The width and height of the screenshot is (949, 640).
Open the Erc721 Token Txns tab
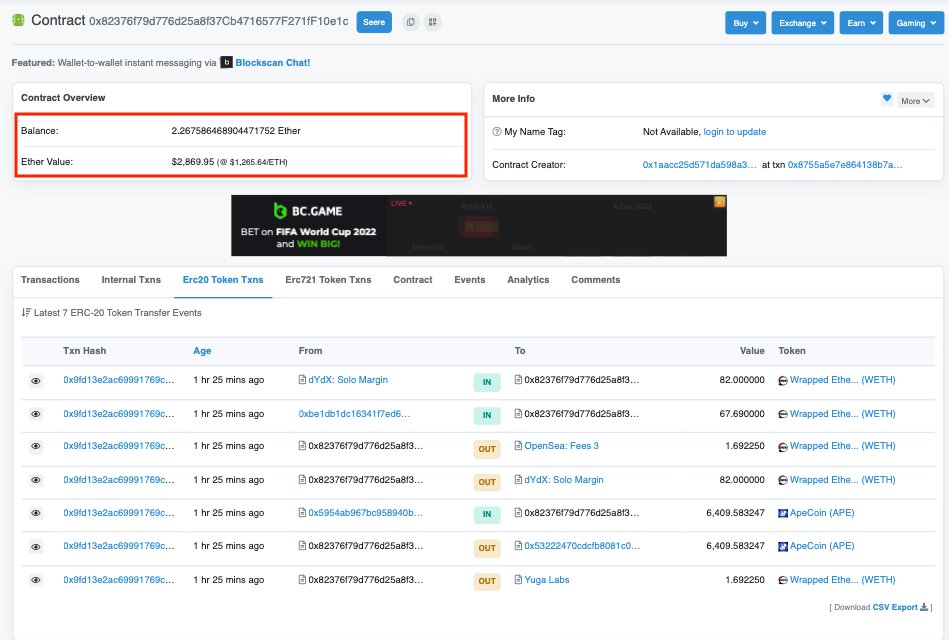[x=328, y=280]
